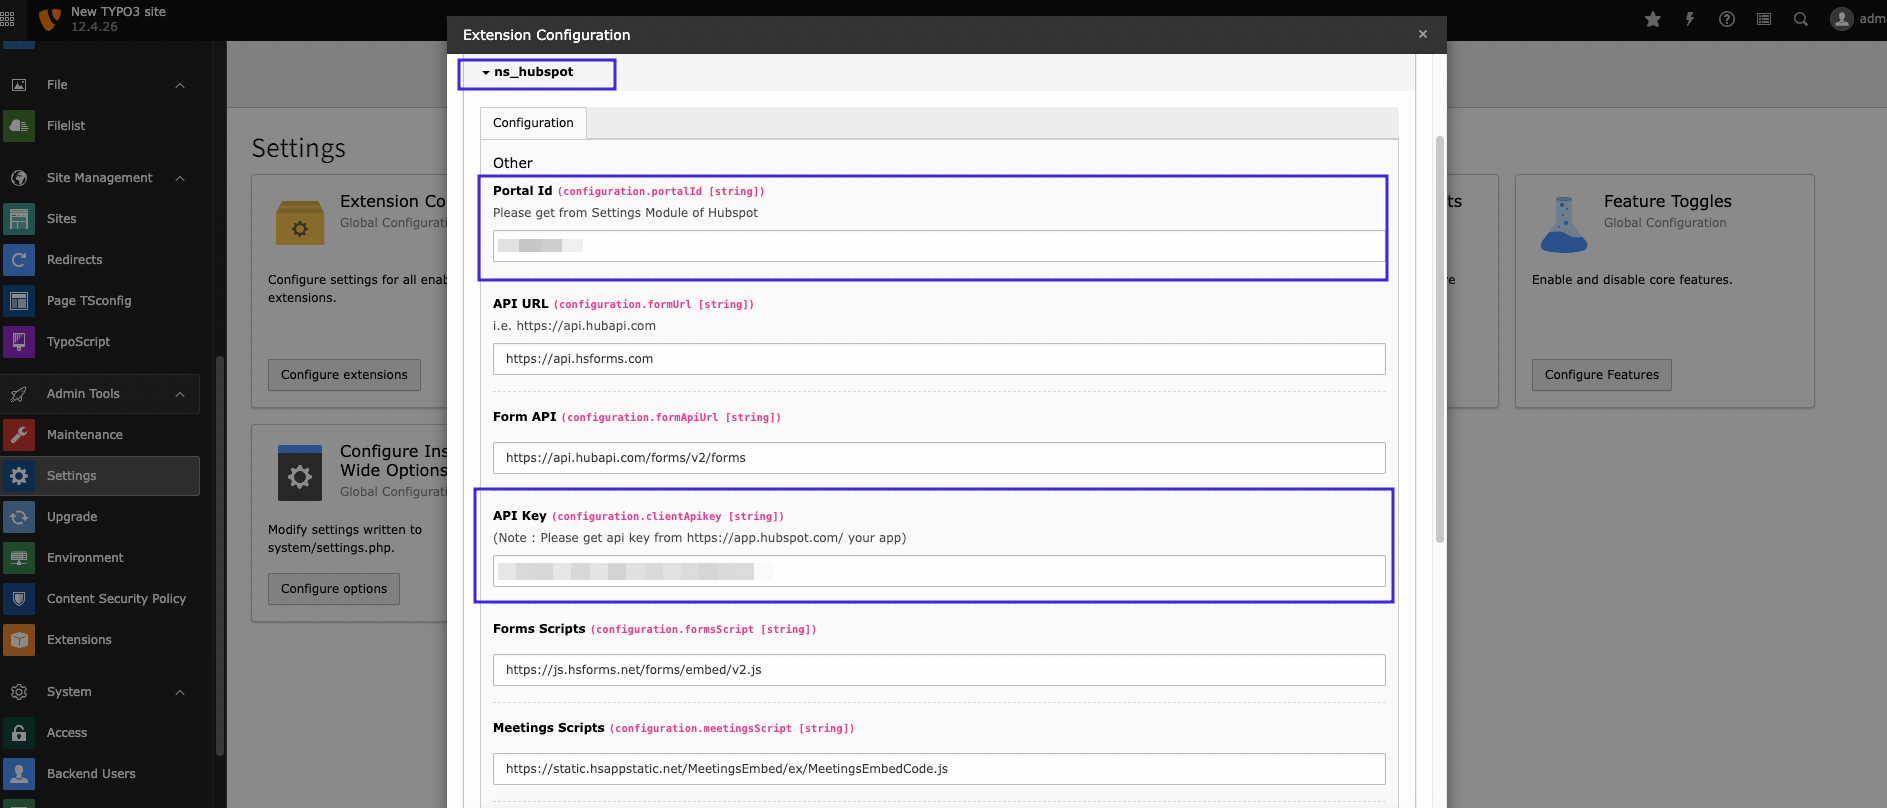Collapse the Site Management module group
This screenshot has height=808, width=1887.
pos(180,178)
